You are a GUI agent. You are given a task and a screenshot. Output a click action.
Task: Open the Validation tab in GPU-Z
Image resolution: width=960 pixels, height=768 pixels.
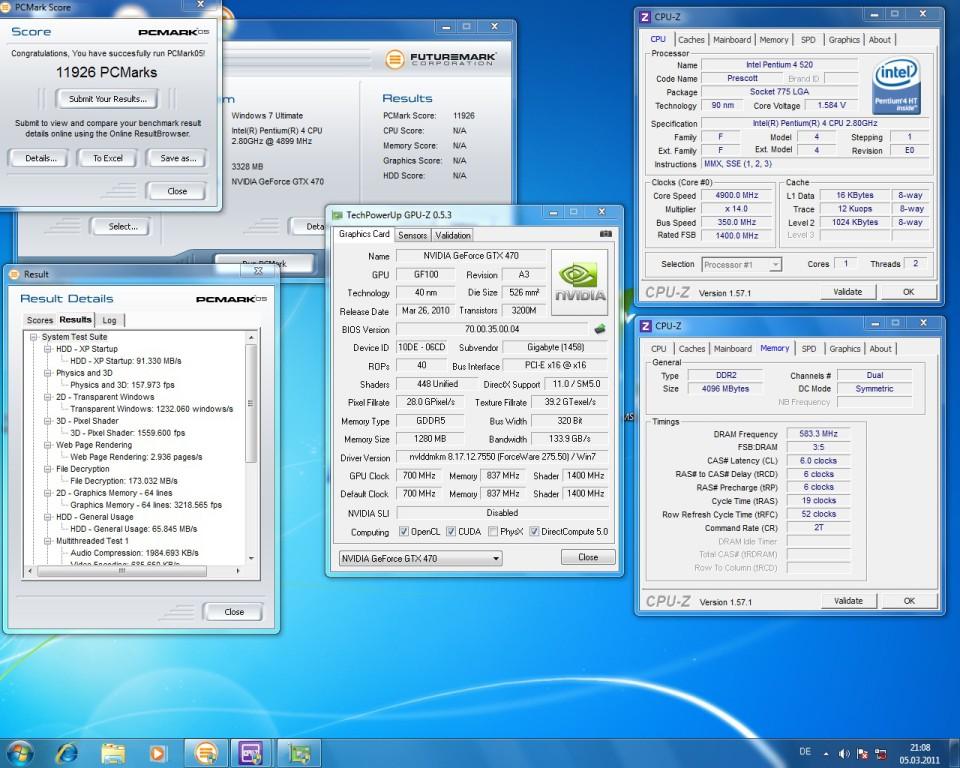(x=453, y=235)
